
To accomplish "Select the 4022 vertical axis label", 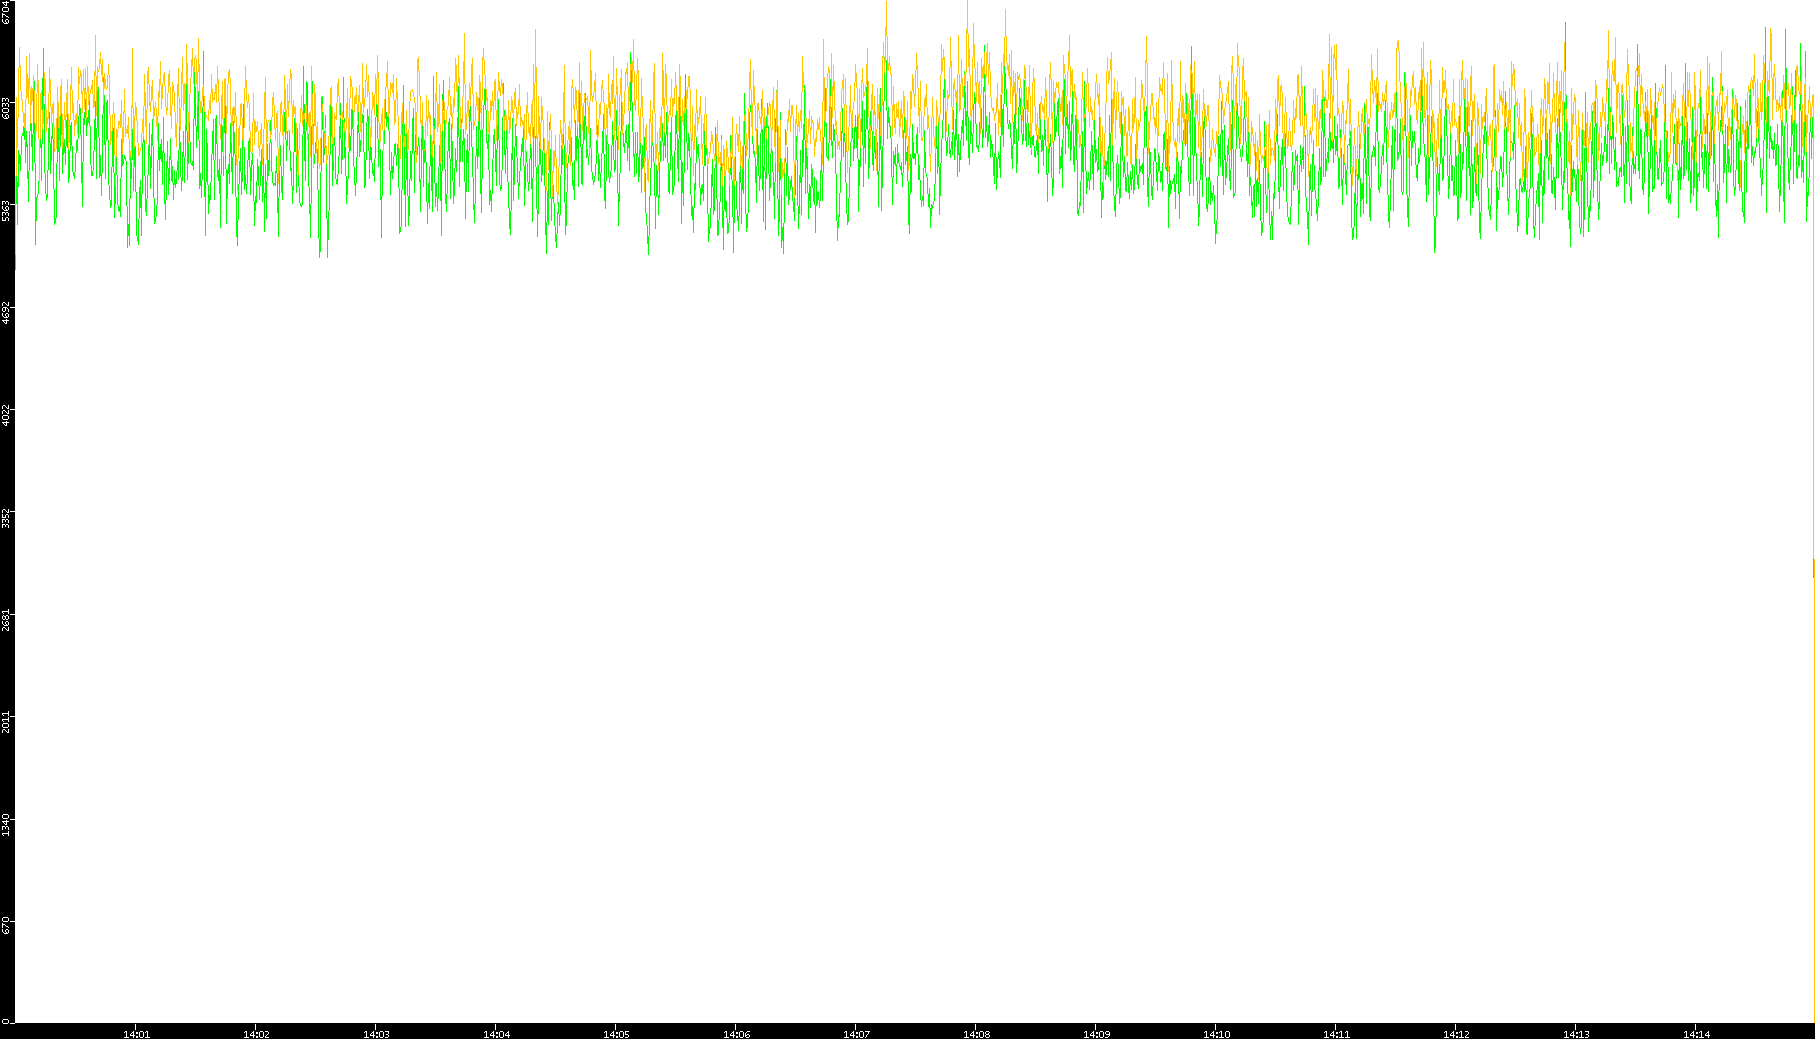I will 7,415.
